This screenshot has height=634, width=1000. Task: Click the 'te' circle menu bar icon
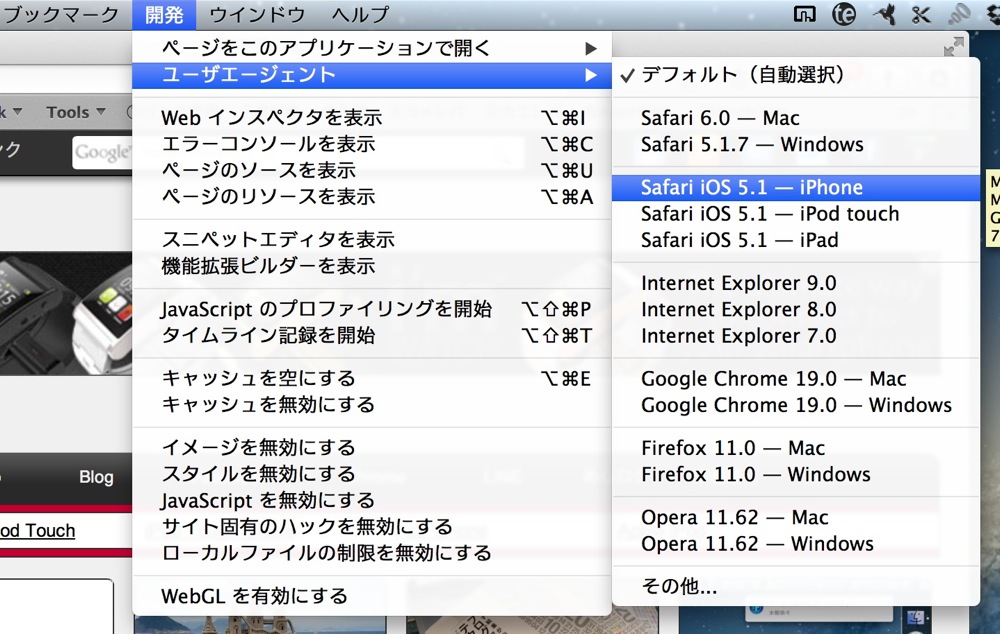click(x=844, y=13)
